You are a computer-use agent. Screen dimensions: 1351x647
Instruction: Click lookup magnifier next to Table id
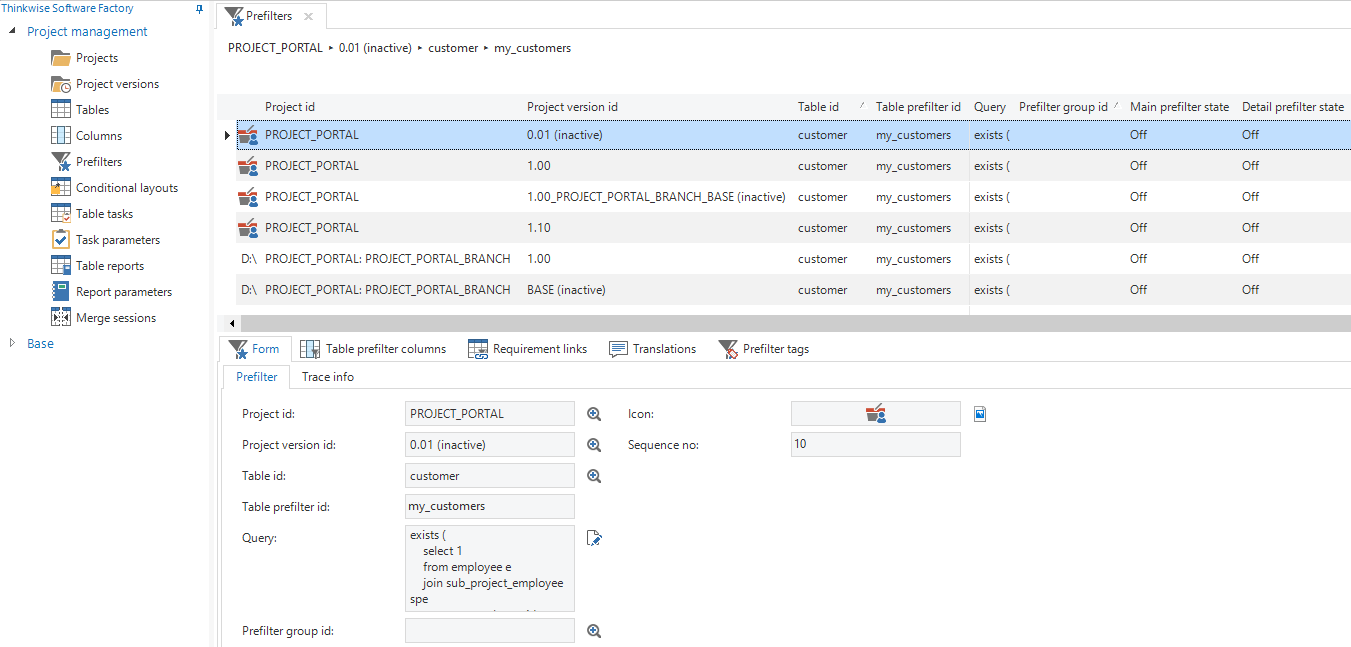pyautogui.click(x=594, y=476)
